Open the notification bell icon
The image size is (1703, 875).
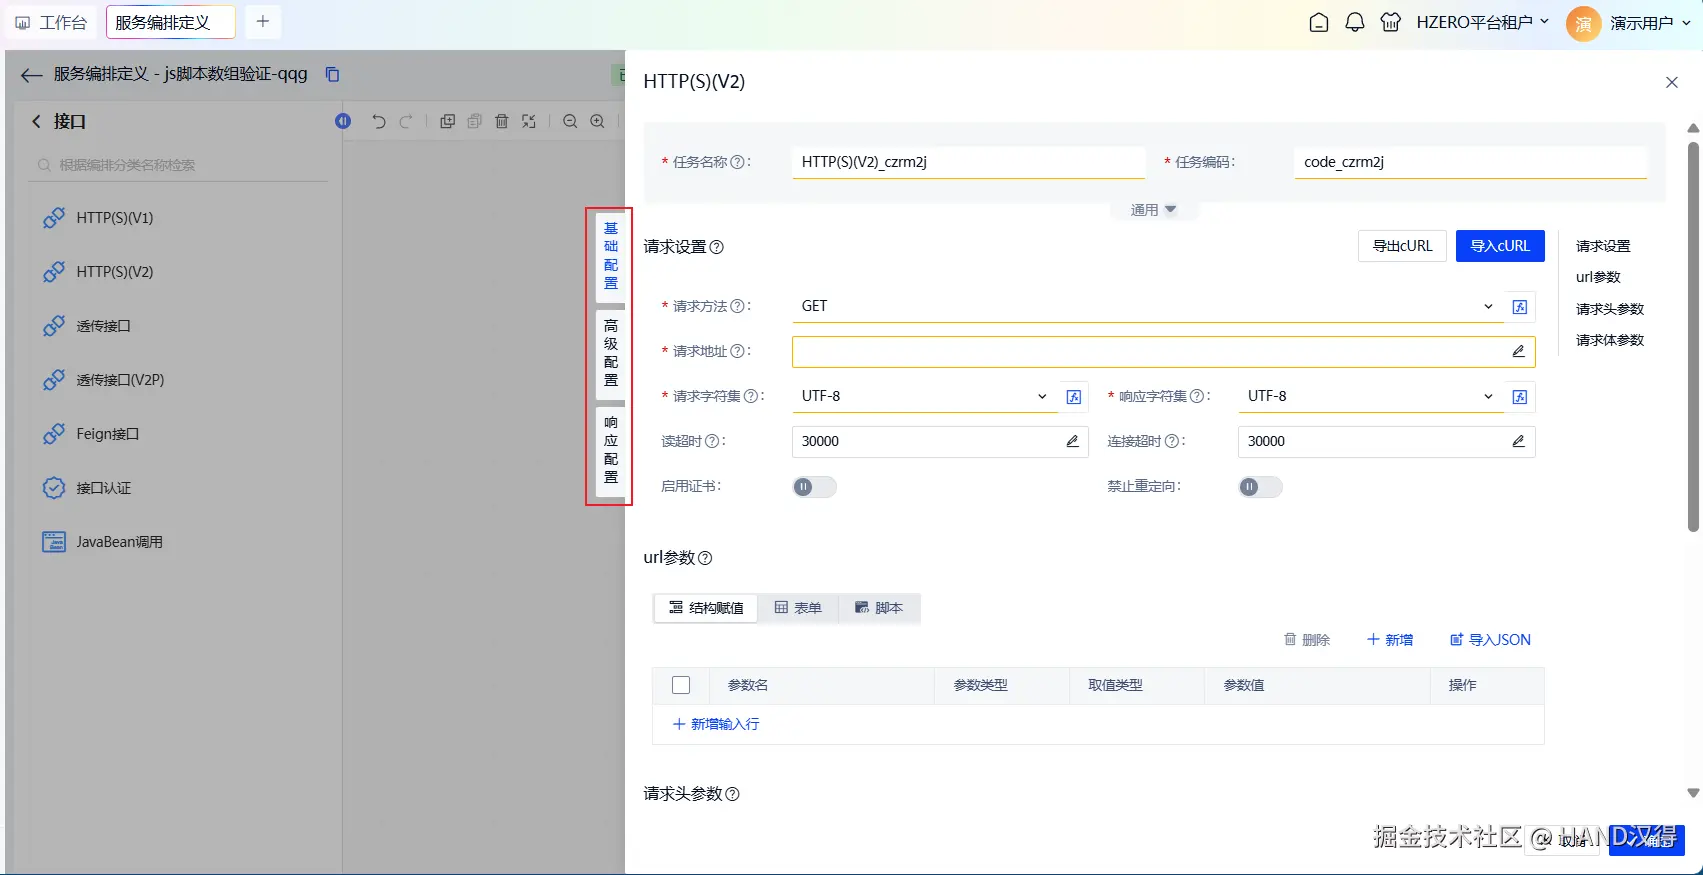click(1355, 22)
